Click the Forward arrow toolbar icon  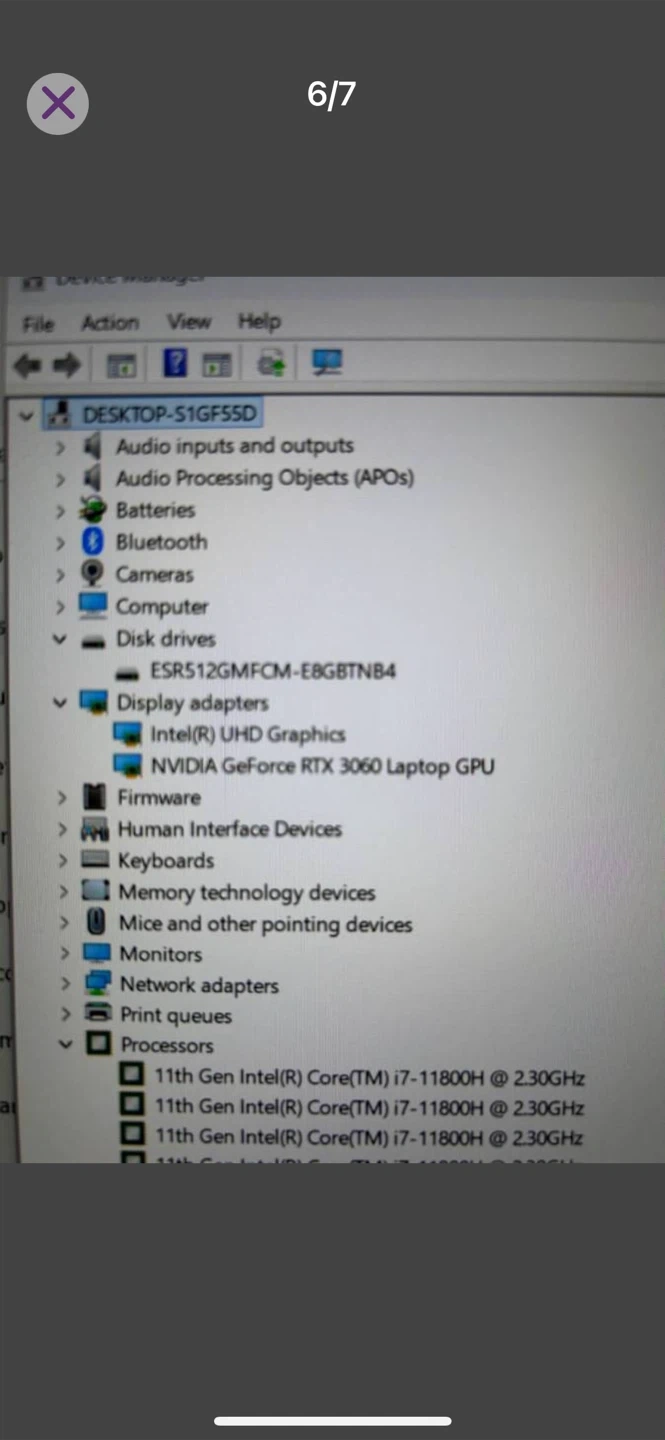pyautogui.click(x=66, y=365)
